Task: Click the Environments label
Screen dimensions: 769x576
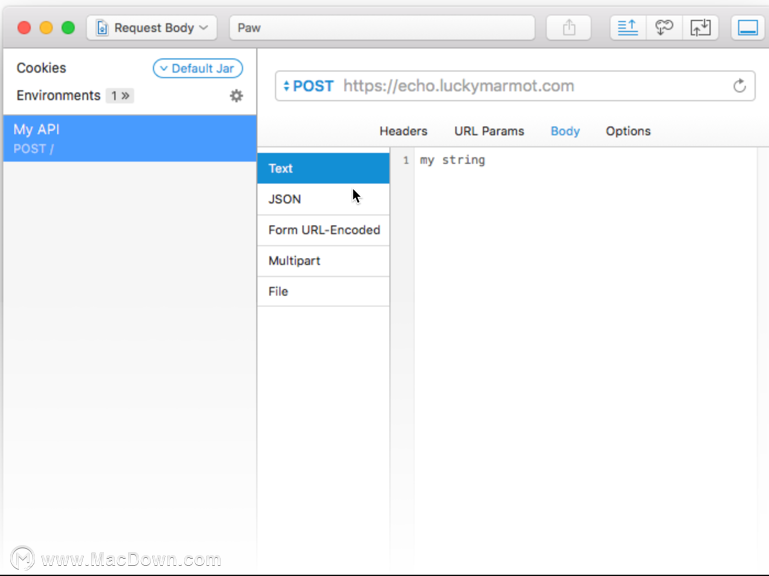Action: (x=58, y=96)
